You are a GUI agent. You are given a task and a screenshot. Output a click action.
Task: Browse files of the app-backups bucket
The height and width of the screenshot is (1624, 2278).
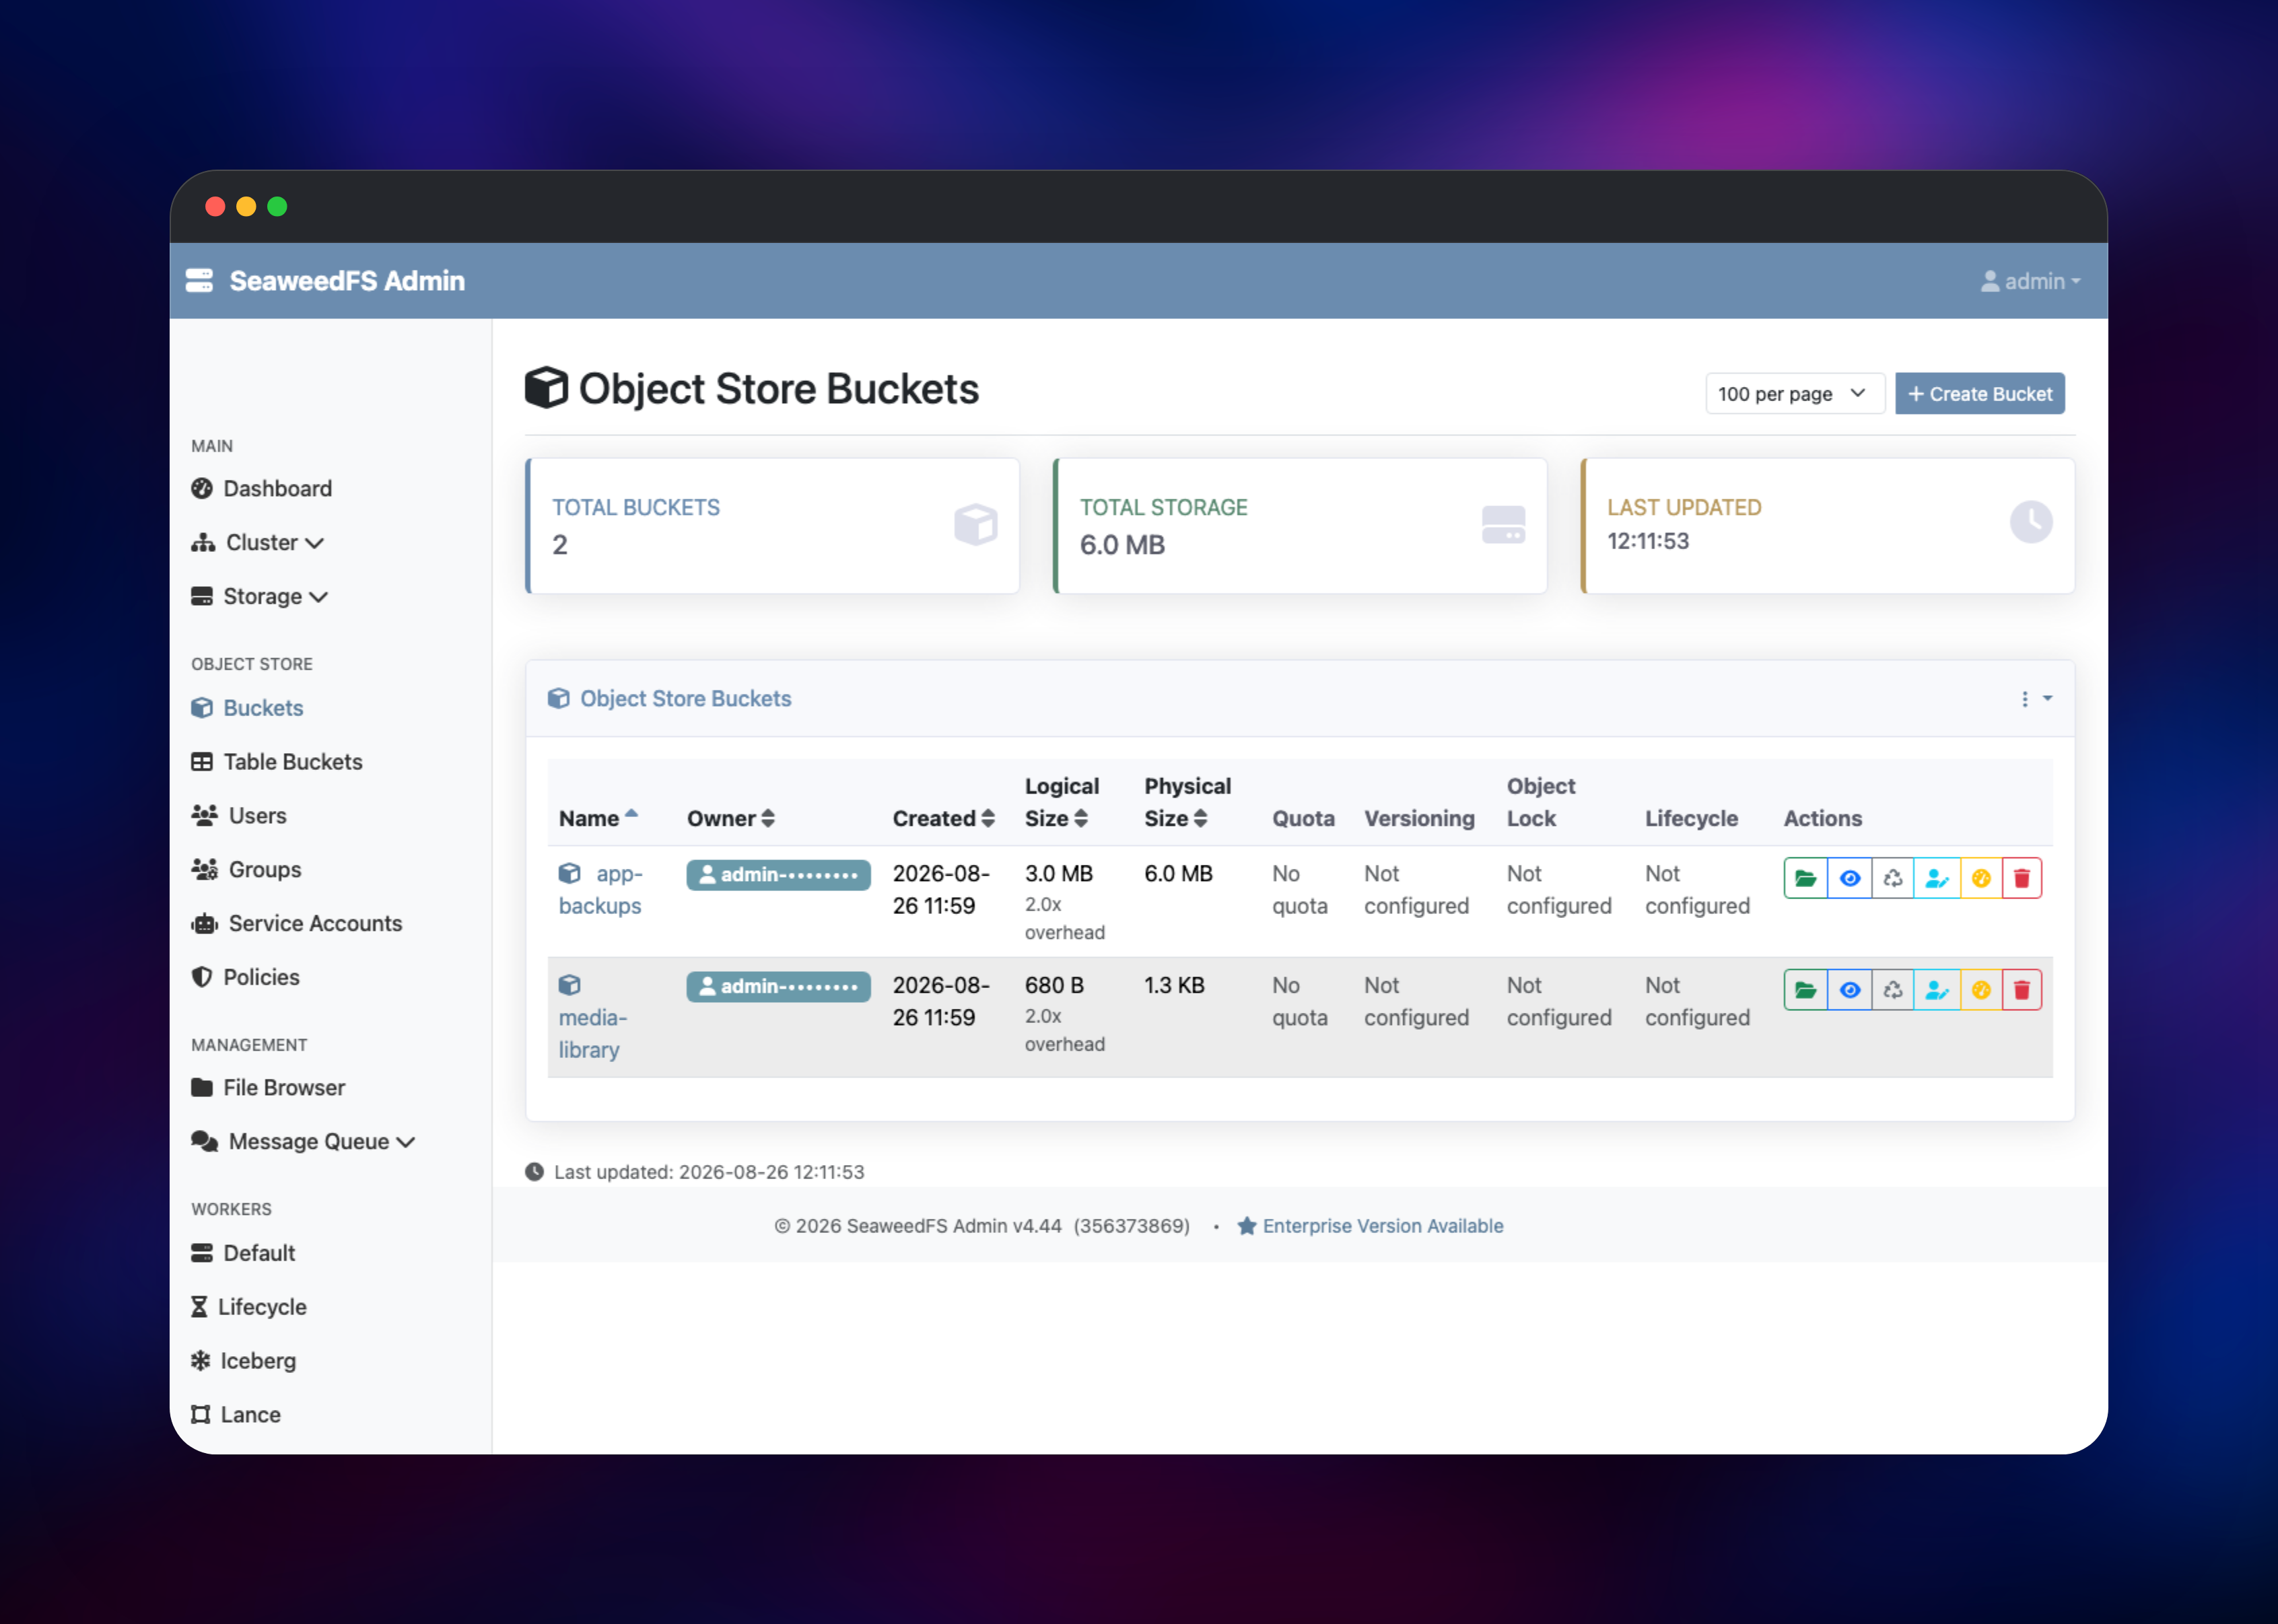pyautogui.click(x=1805, y=878)
